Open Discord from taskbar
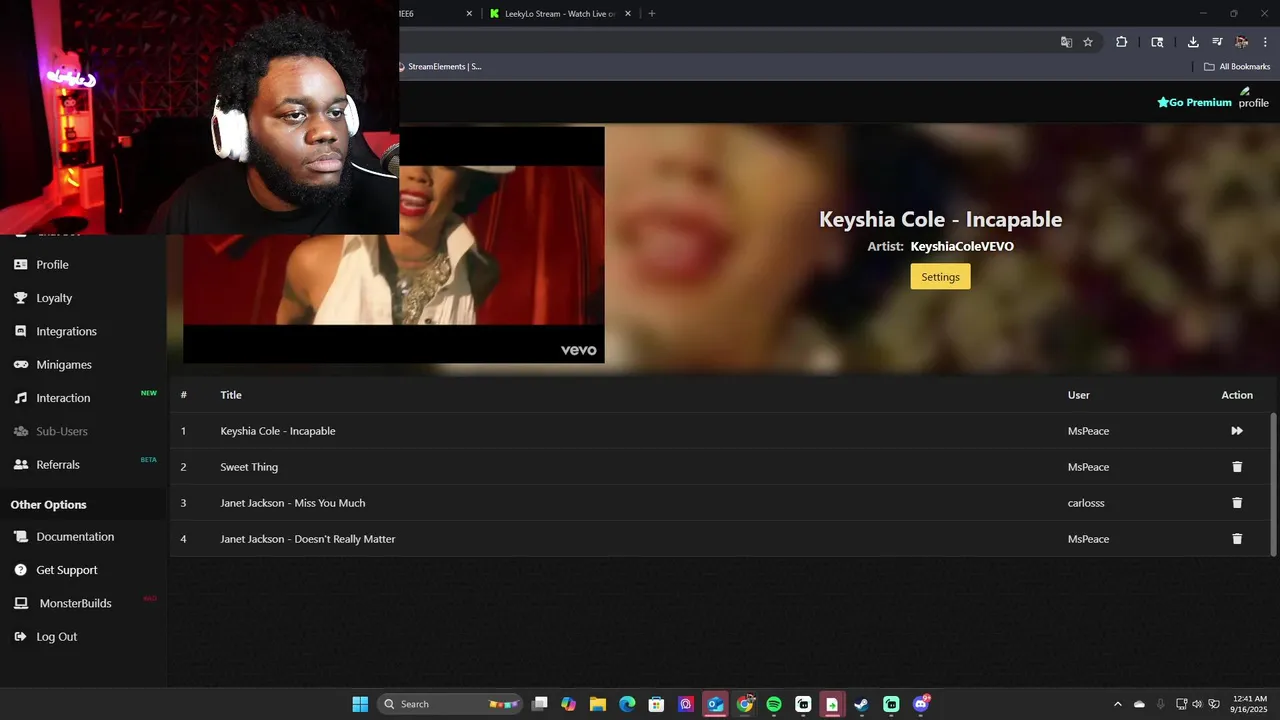The height and width of the screenshot is (720, 1280). pyautogui.click(x=920, y=704)
